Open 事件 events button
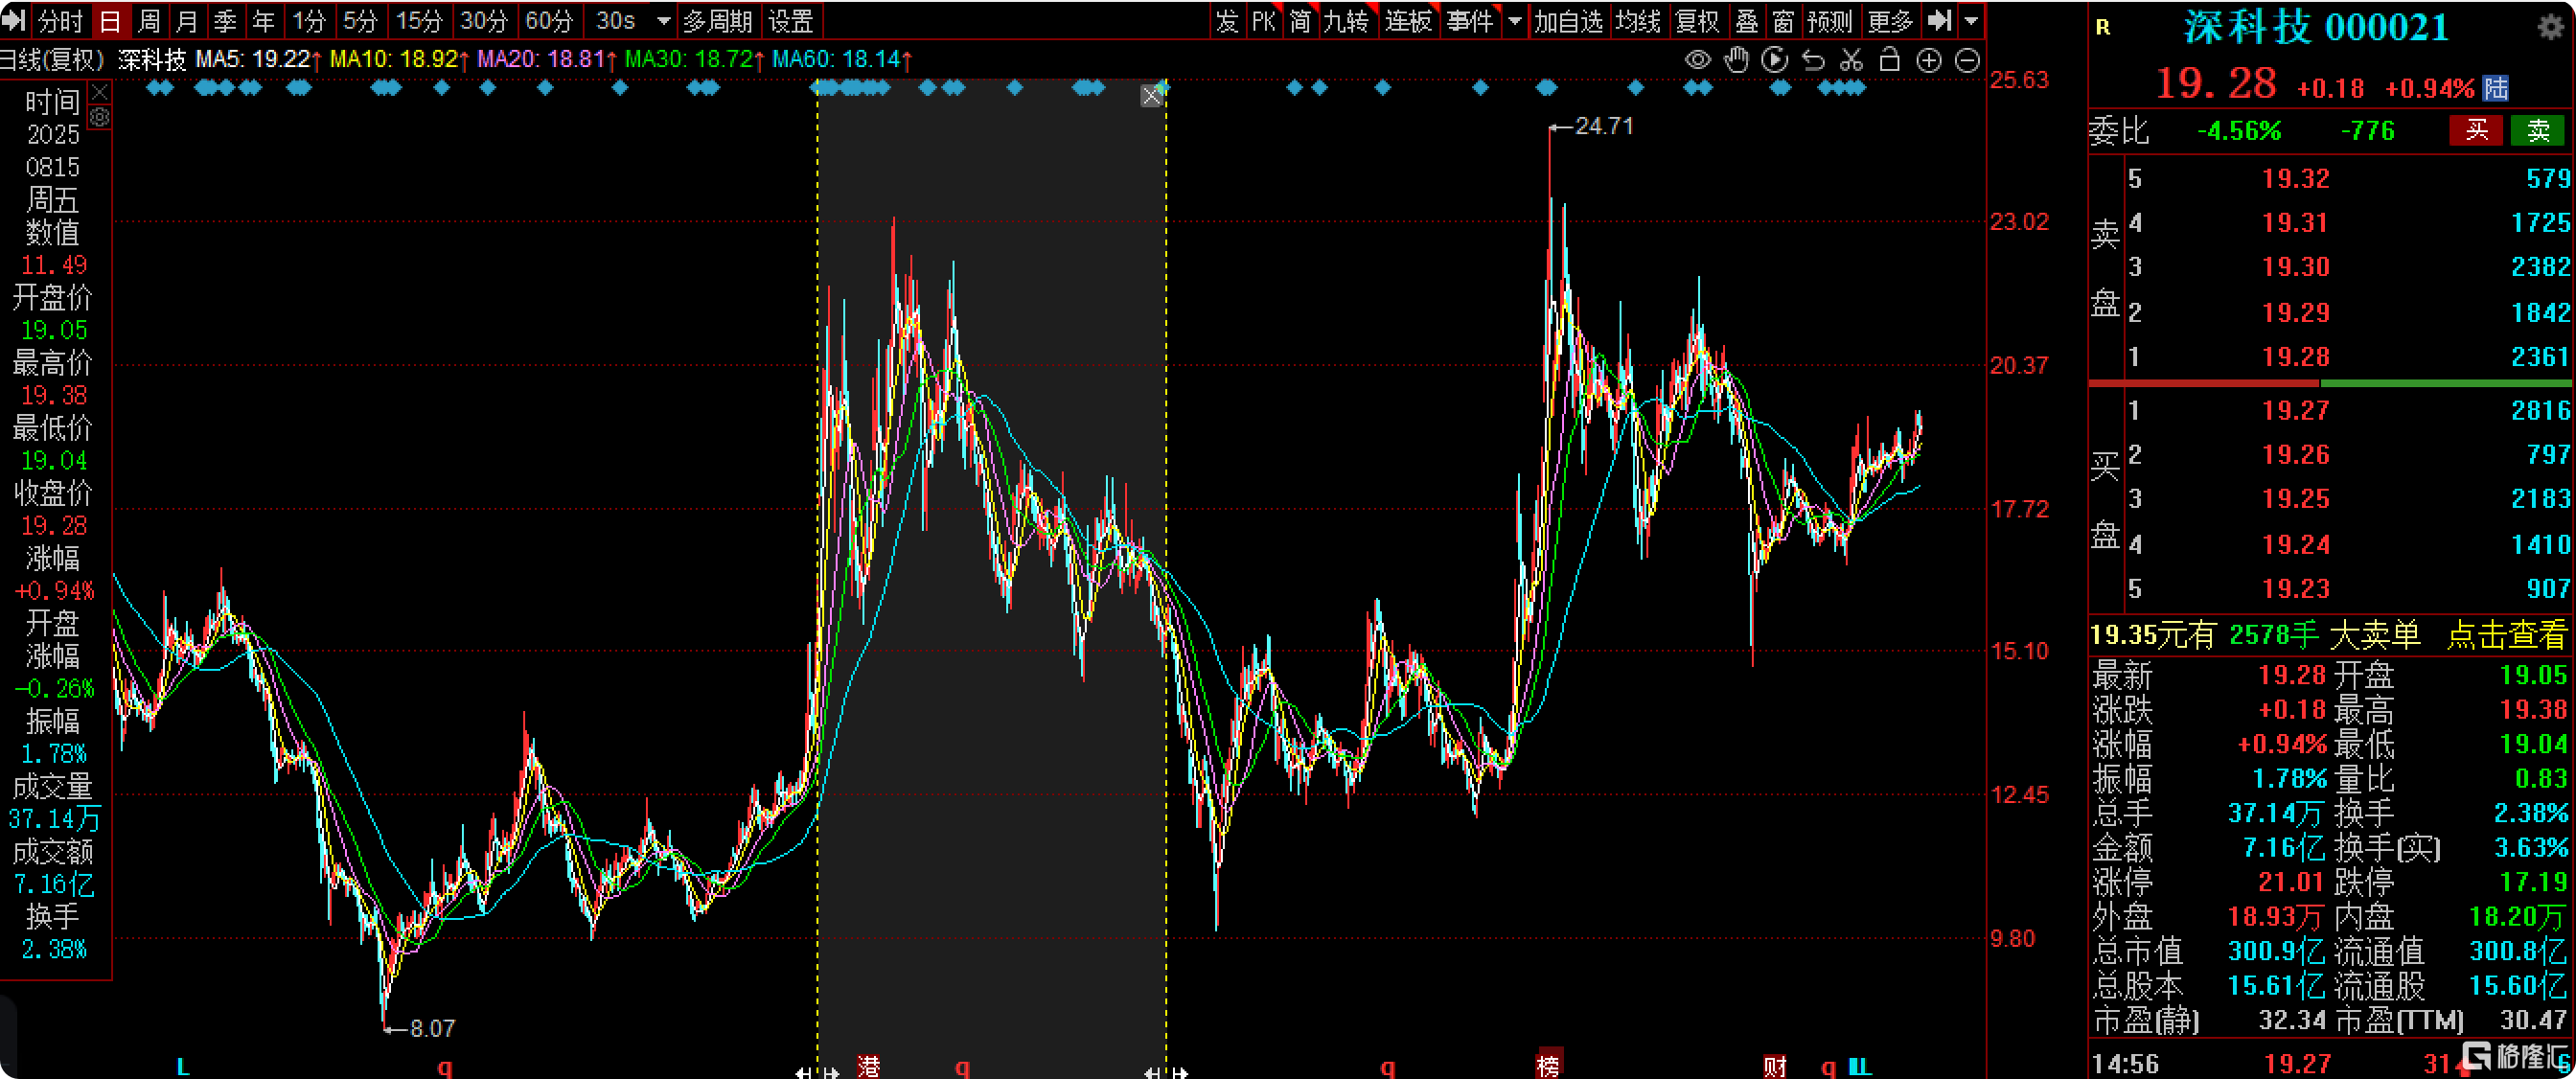Image resolution: width=2576 pixels, height=1079 pixels. 1470,20
